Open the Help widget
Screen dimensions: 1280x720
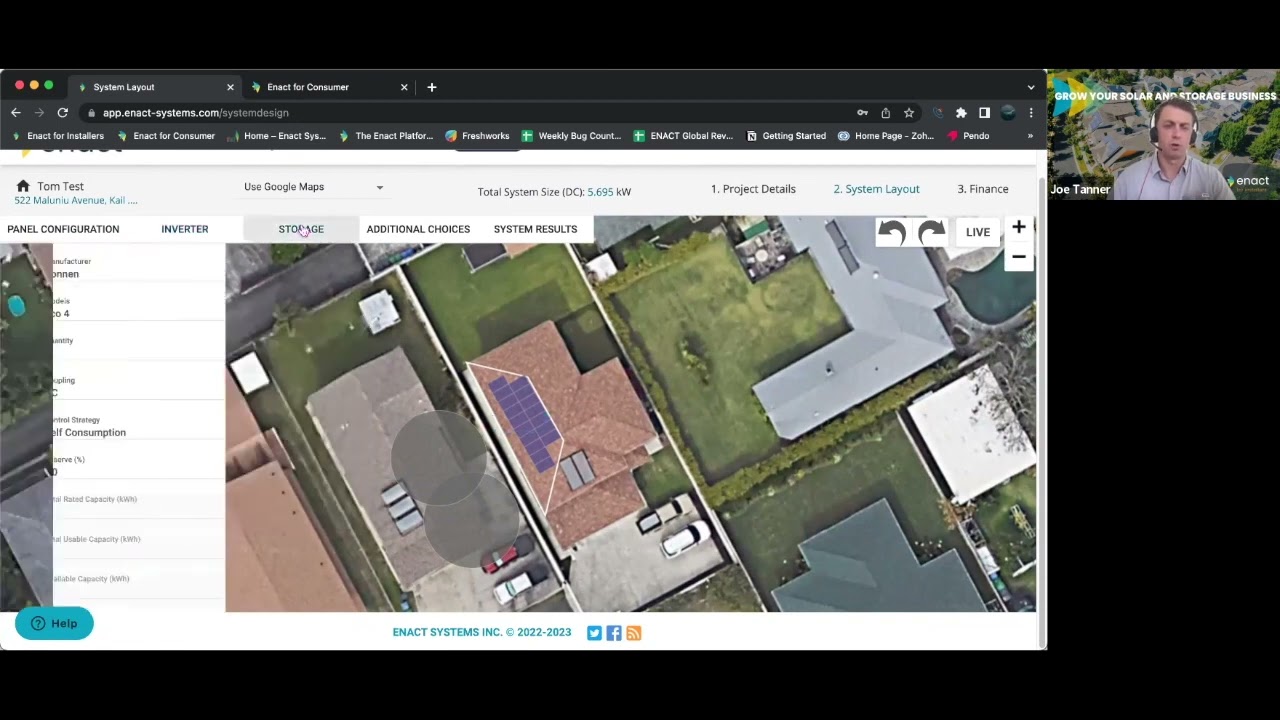pyautogui.click(x=54, y=623)
